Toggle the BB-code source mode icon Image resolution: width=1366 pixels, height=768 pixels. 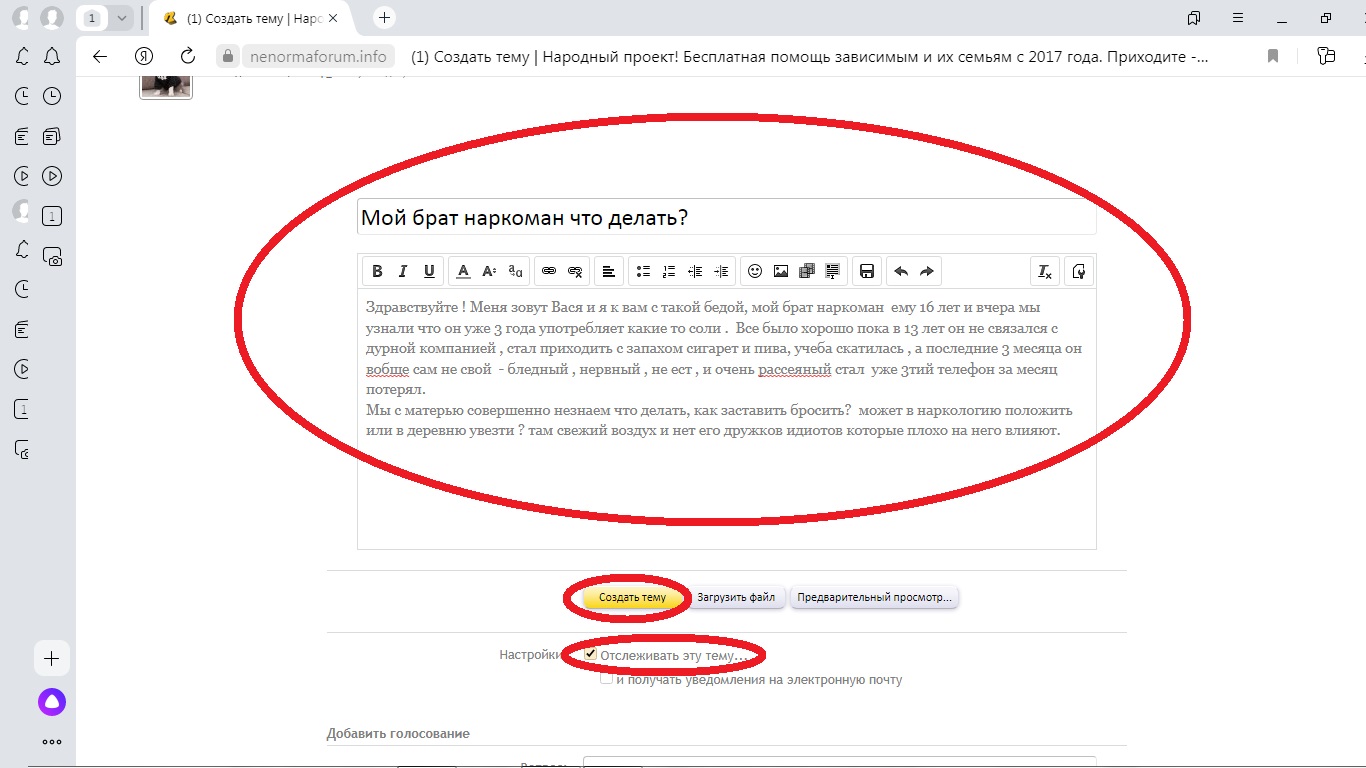point(1078,271)
